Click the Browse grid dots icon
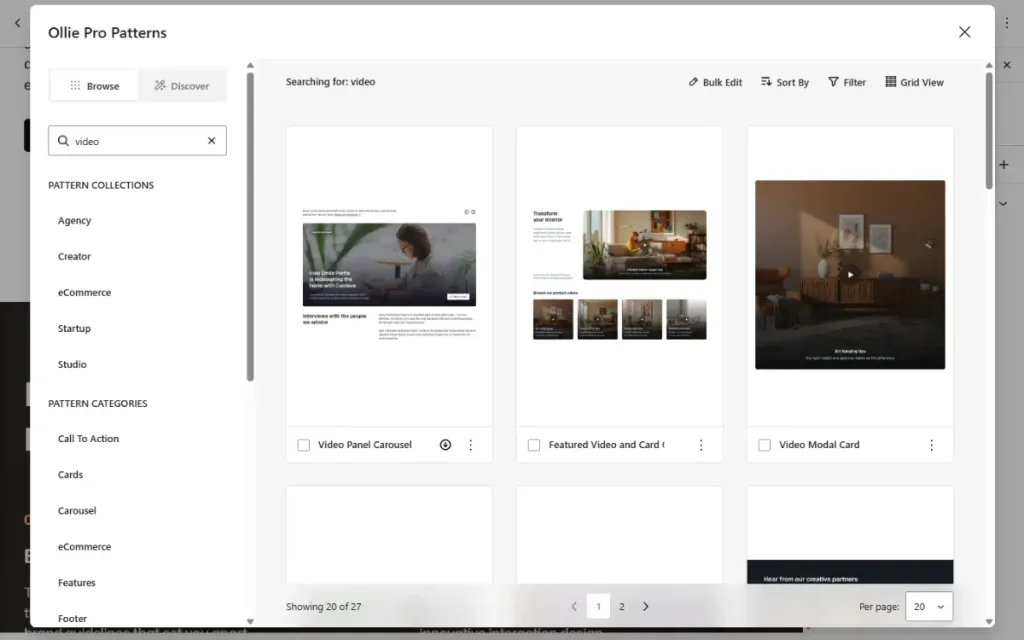 pyautogui.click(x=75, y=86)
